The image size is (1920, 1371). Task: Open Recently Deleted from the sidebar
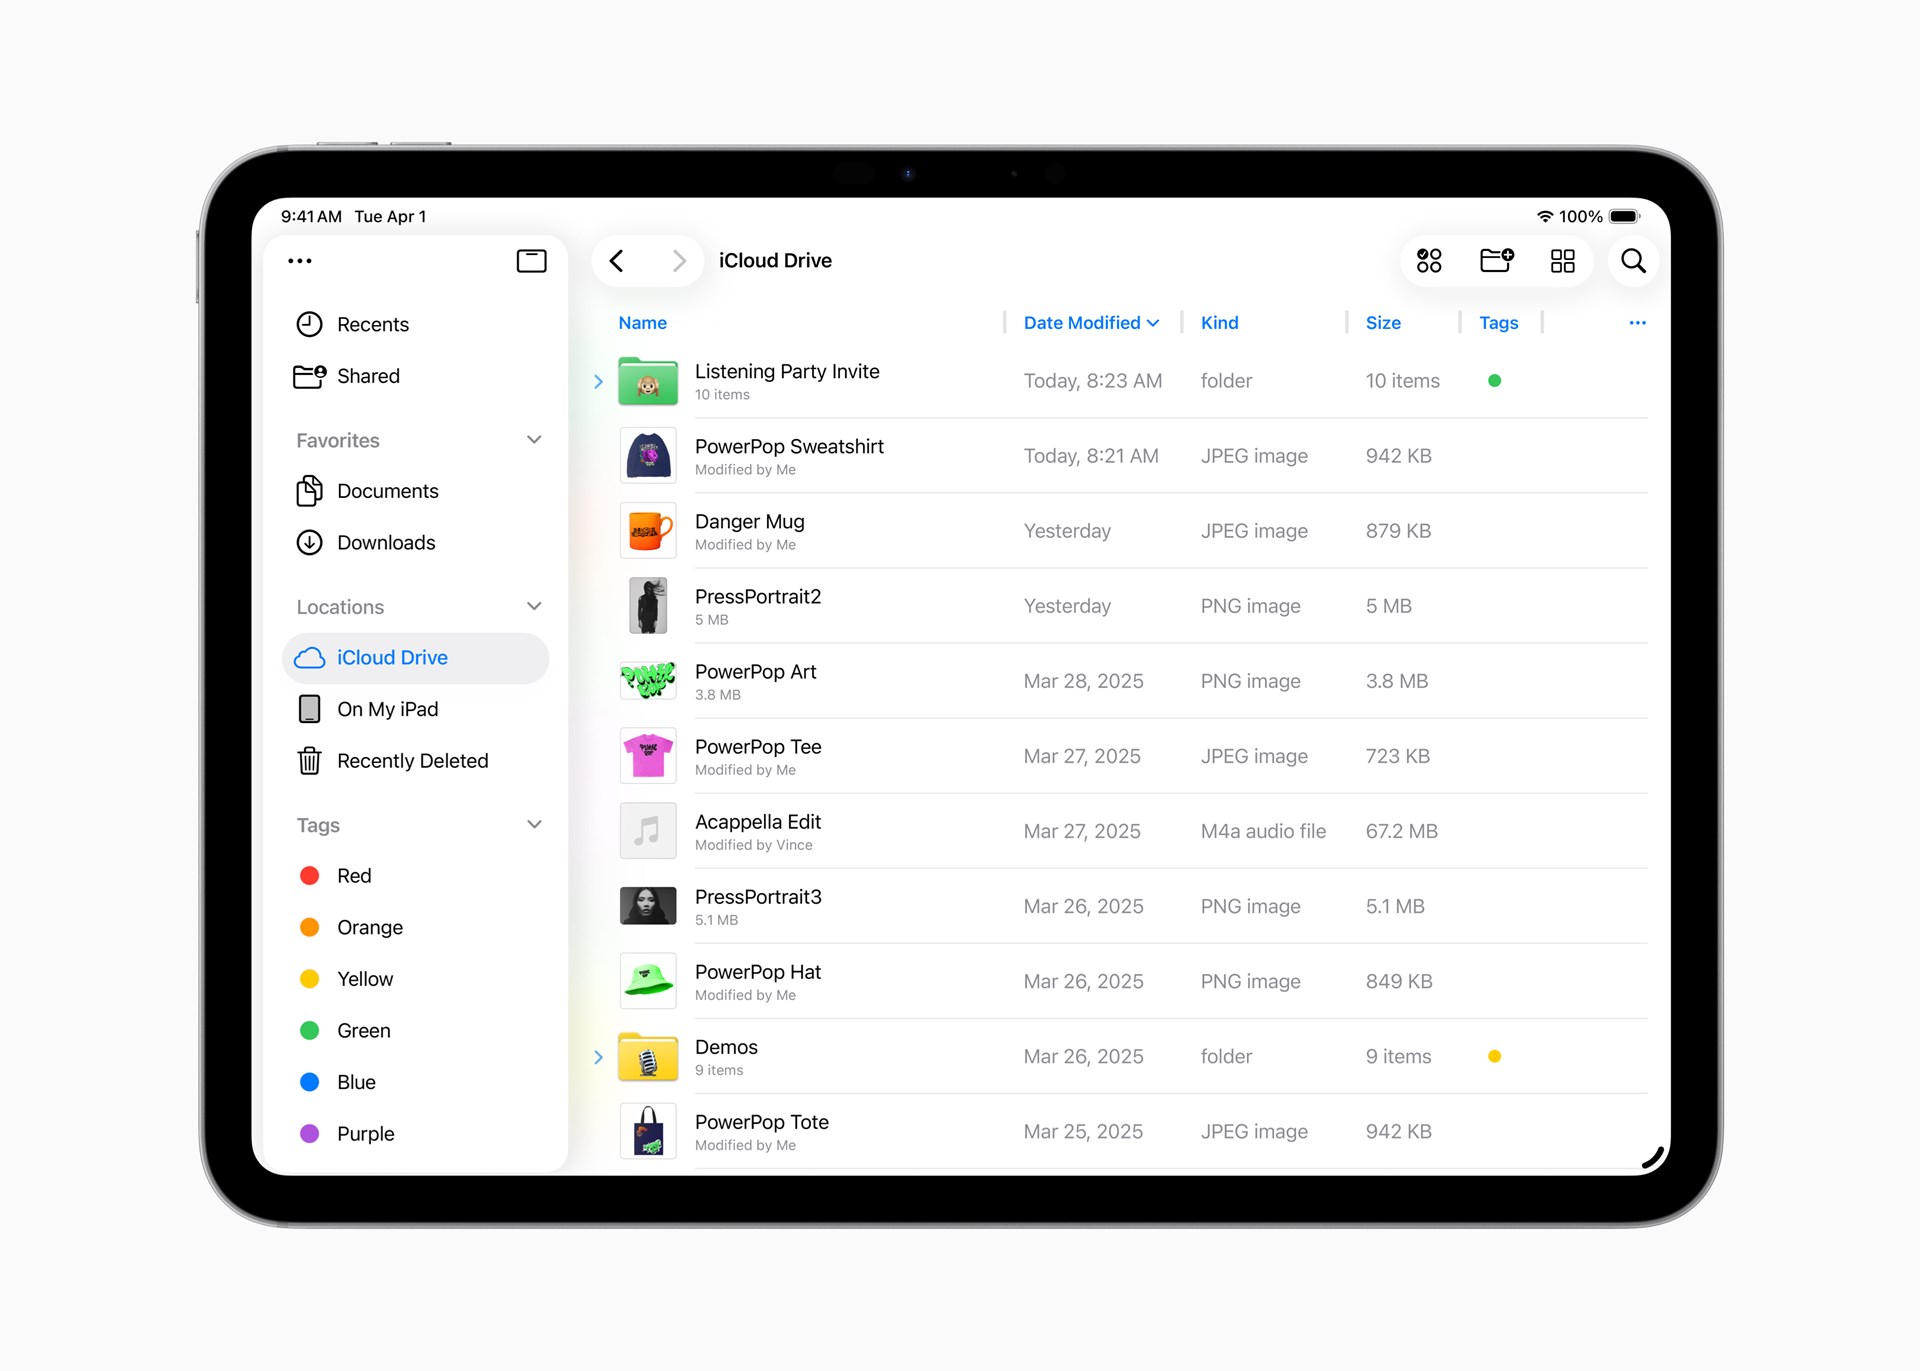tap(413, 760)
